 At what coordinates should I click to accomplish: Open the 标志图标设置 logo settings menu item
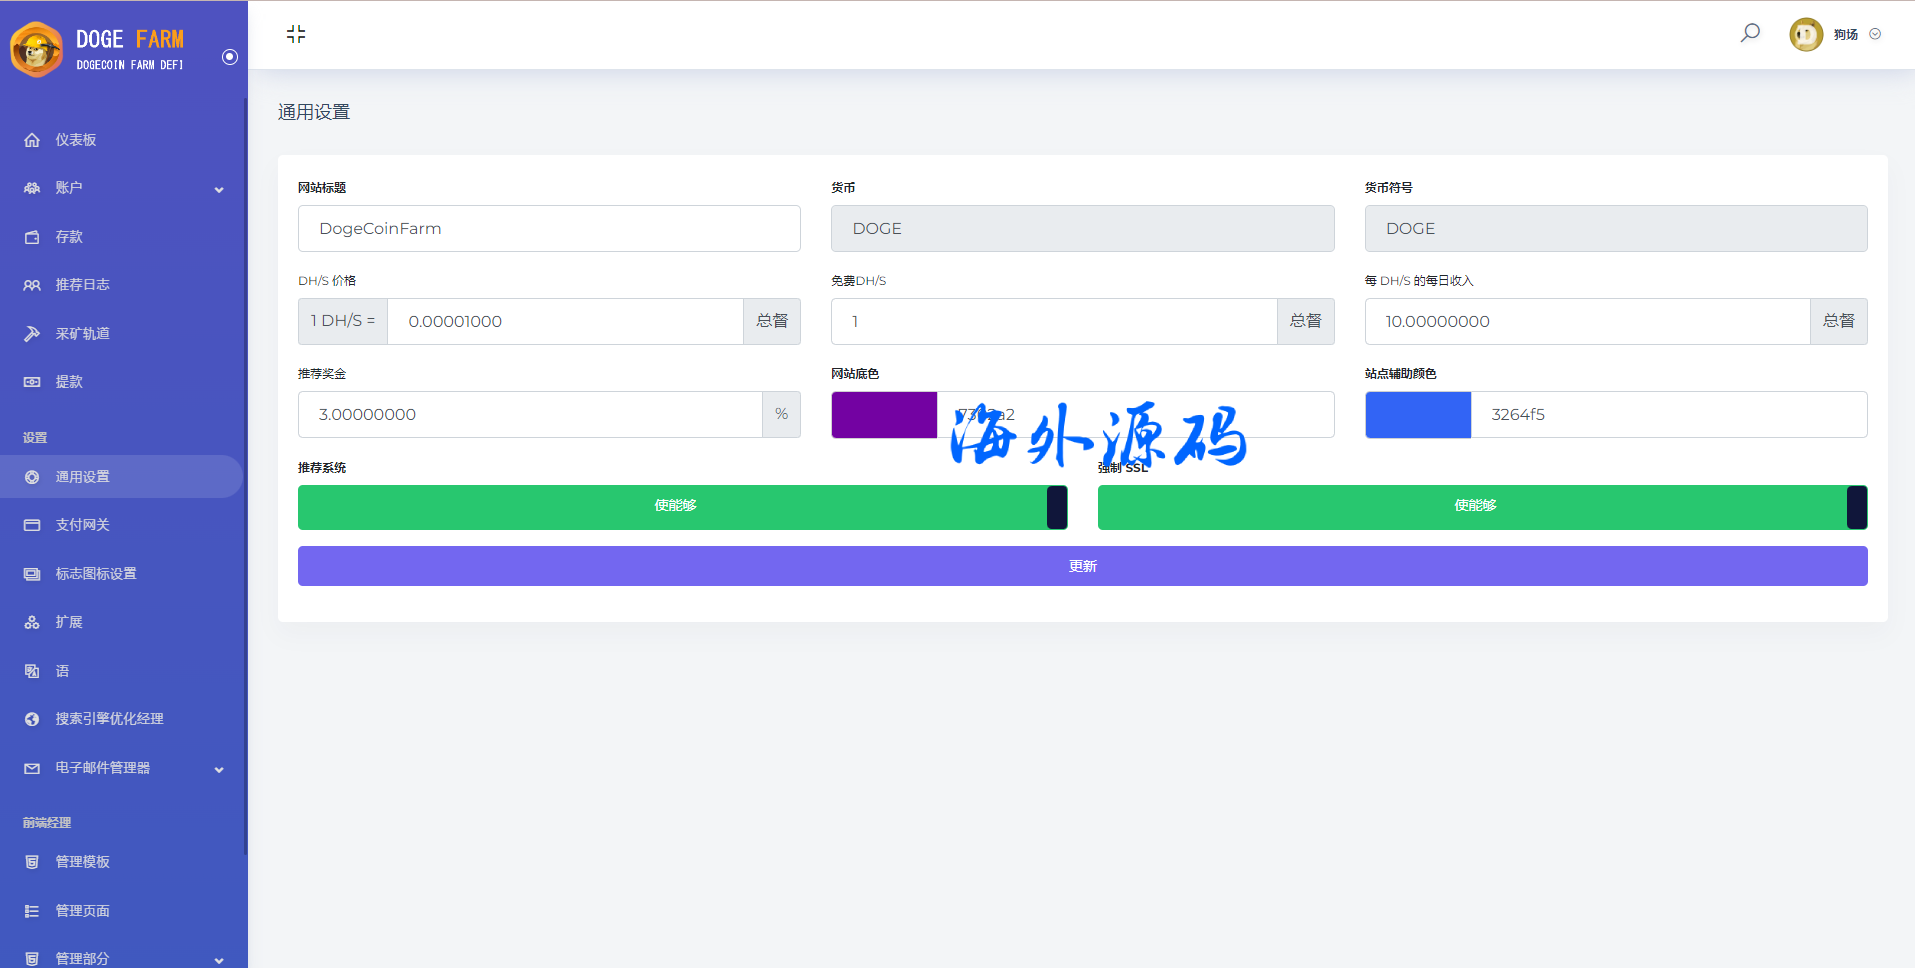pyautogui.click(x=95, y=574)
